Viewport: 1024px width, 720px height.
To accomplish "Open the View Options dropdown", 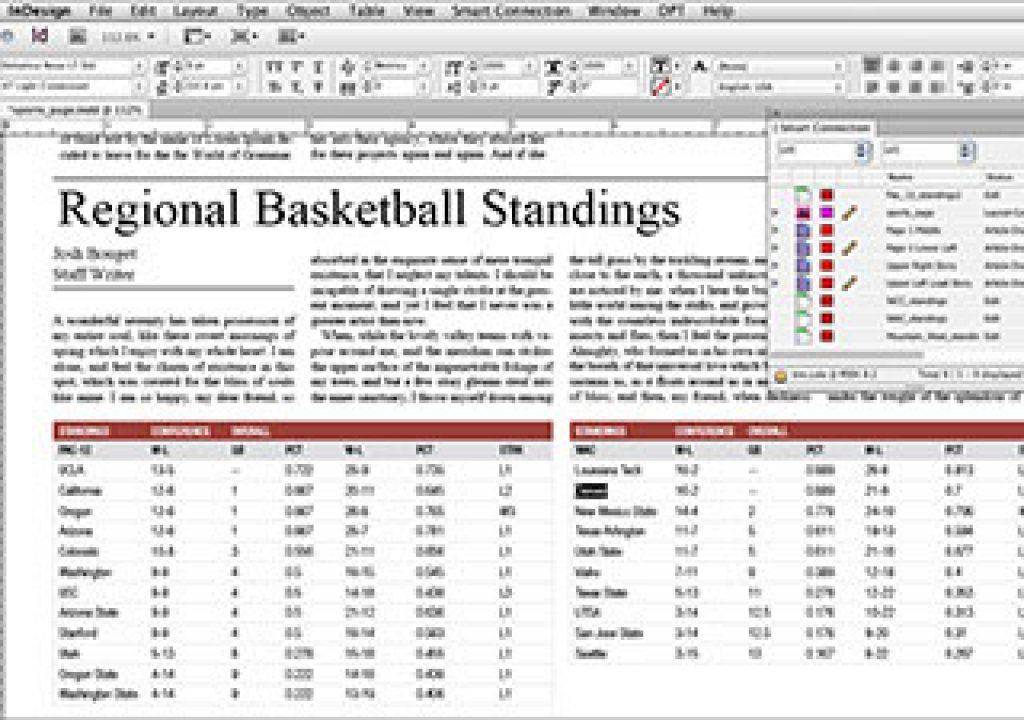I will pos(195,37).
